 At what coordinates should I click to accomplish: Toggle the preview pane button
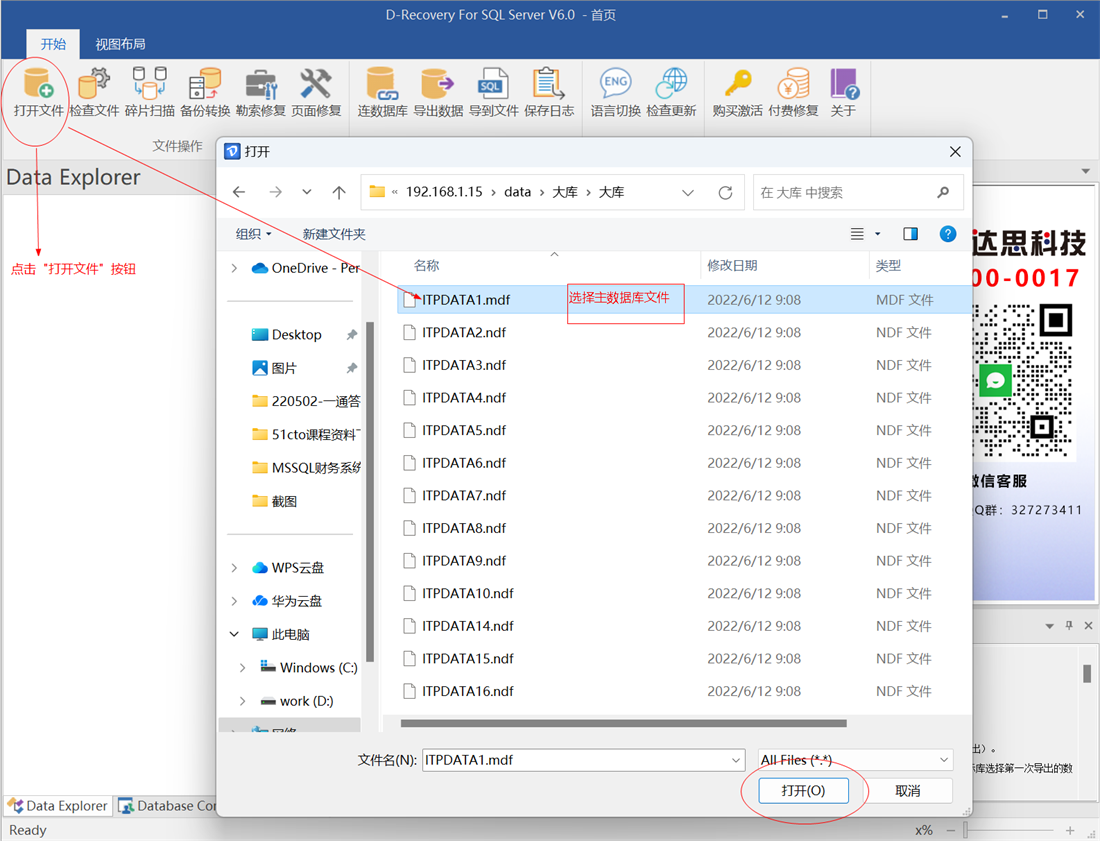click(x=911, y=234)
